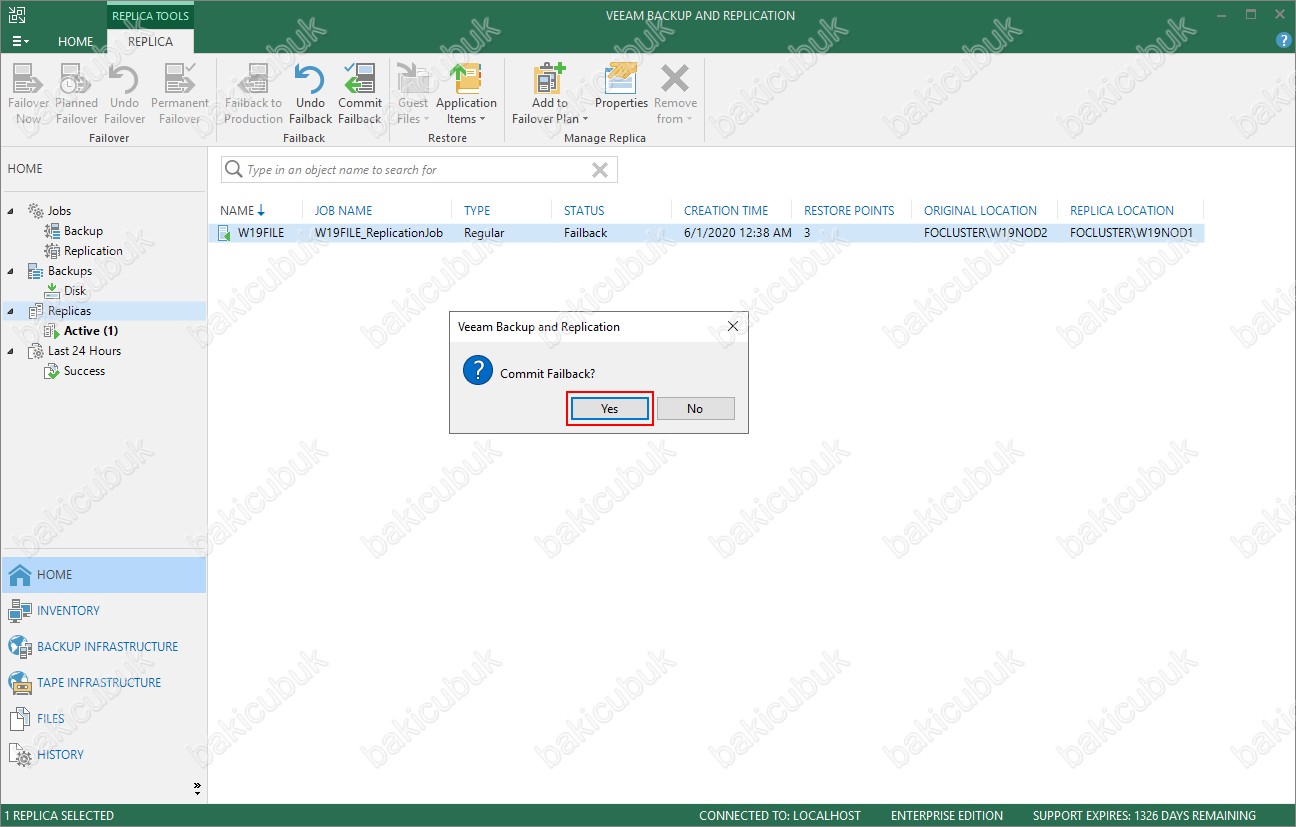Select Last 24 Hours in tree
Viewport: 1296px width, 827px height.
[84, 351]
